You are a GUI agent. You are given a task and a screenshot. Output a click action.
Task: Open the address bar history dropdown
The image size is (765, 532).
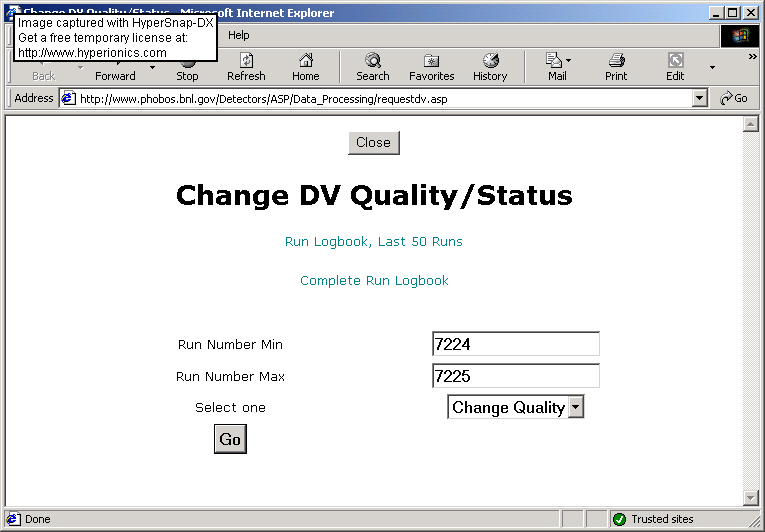700,98
